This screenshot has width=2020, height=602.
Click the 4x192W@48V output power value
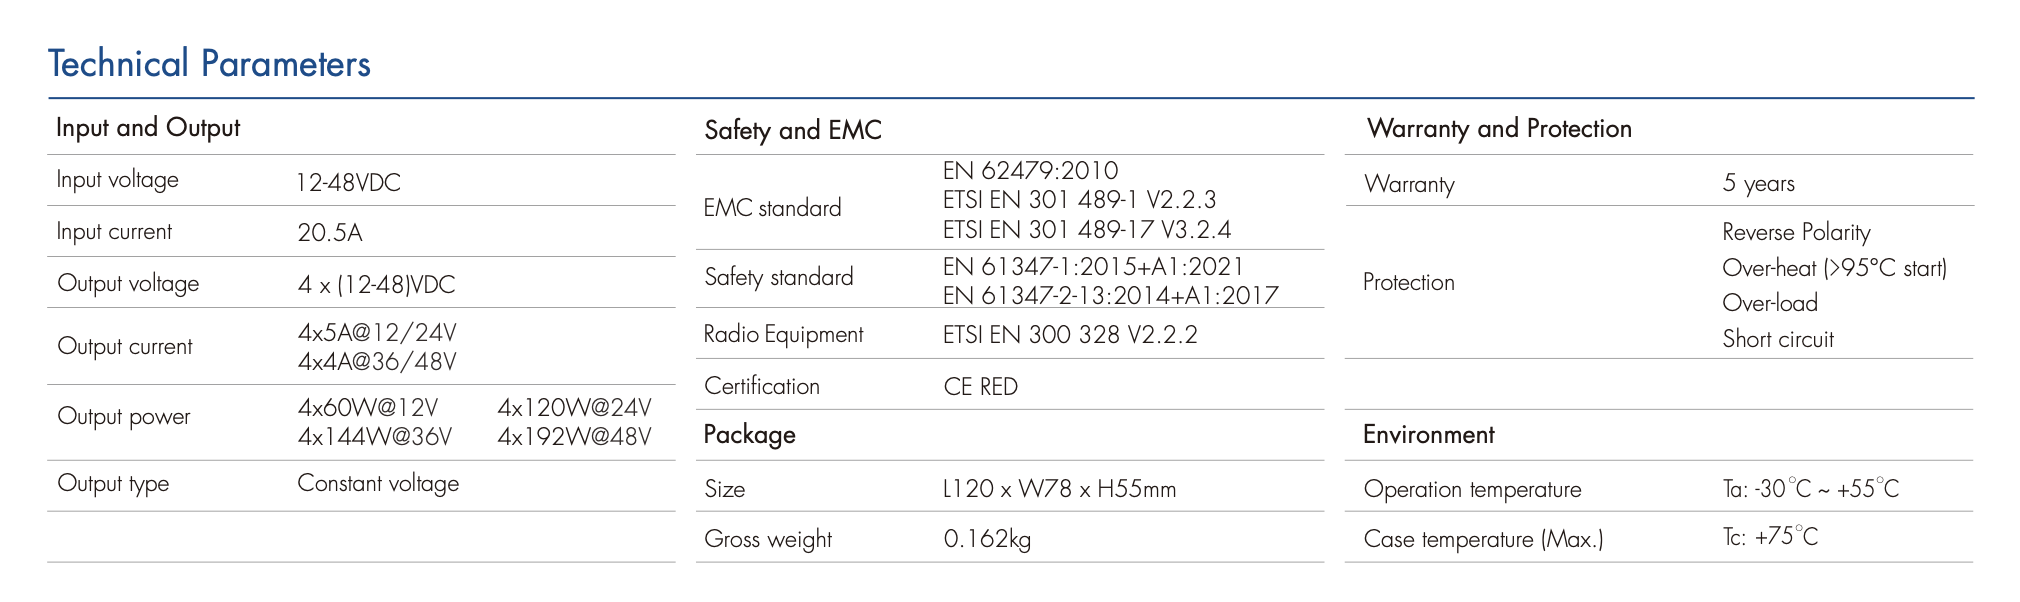click(574, 437)
